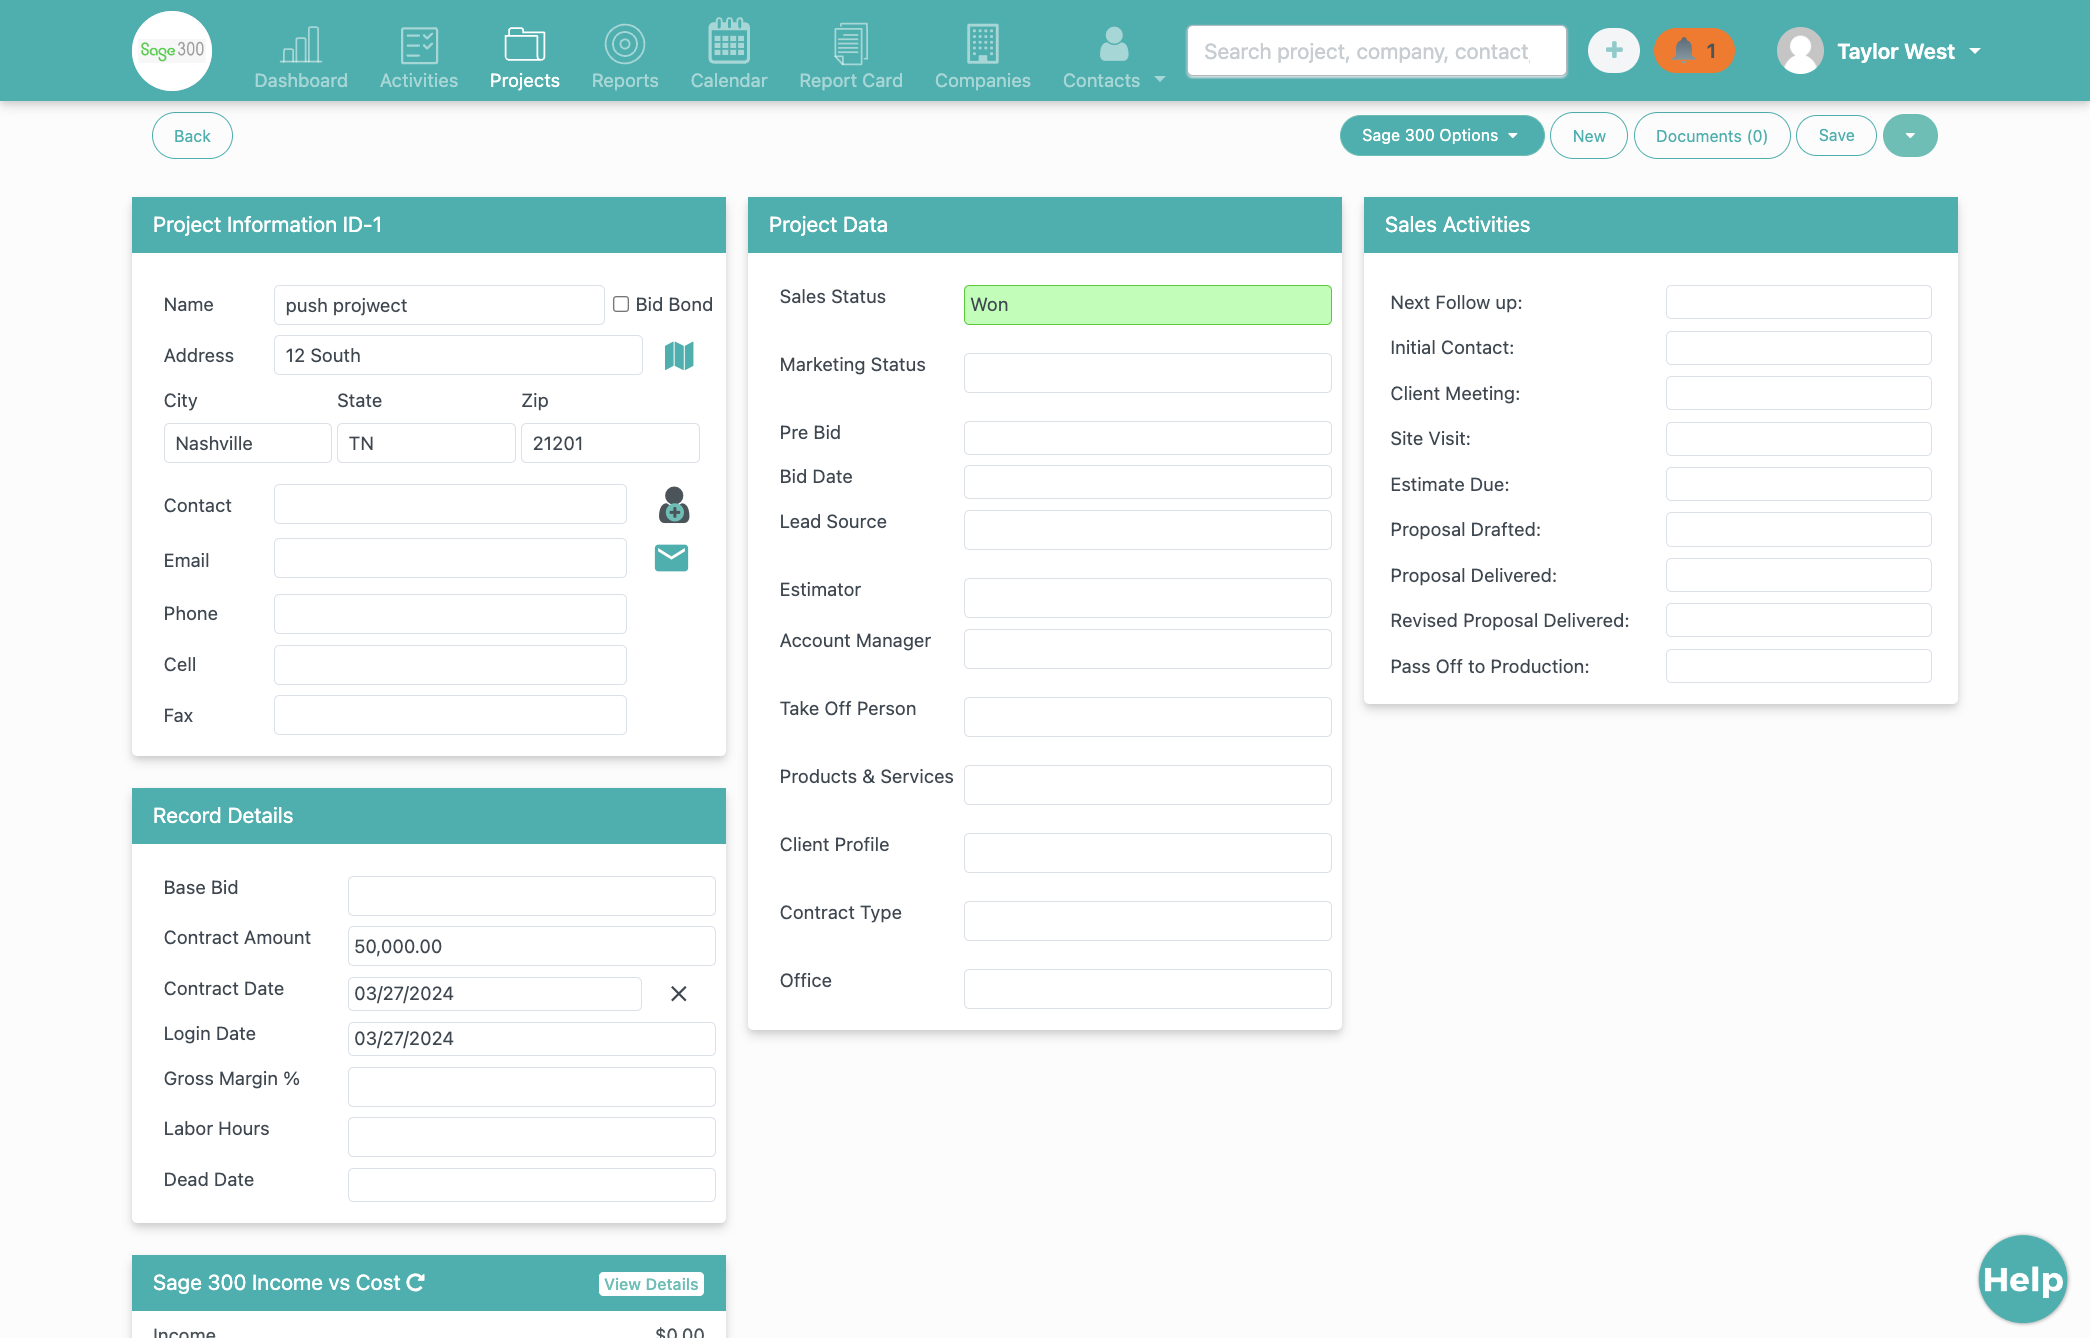Click the Login Date field
Screen dimensions: 2090x1338
tap(531, 1038)
